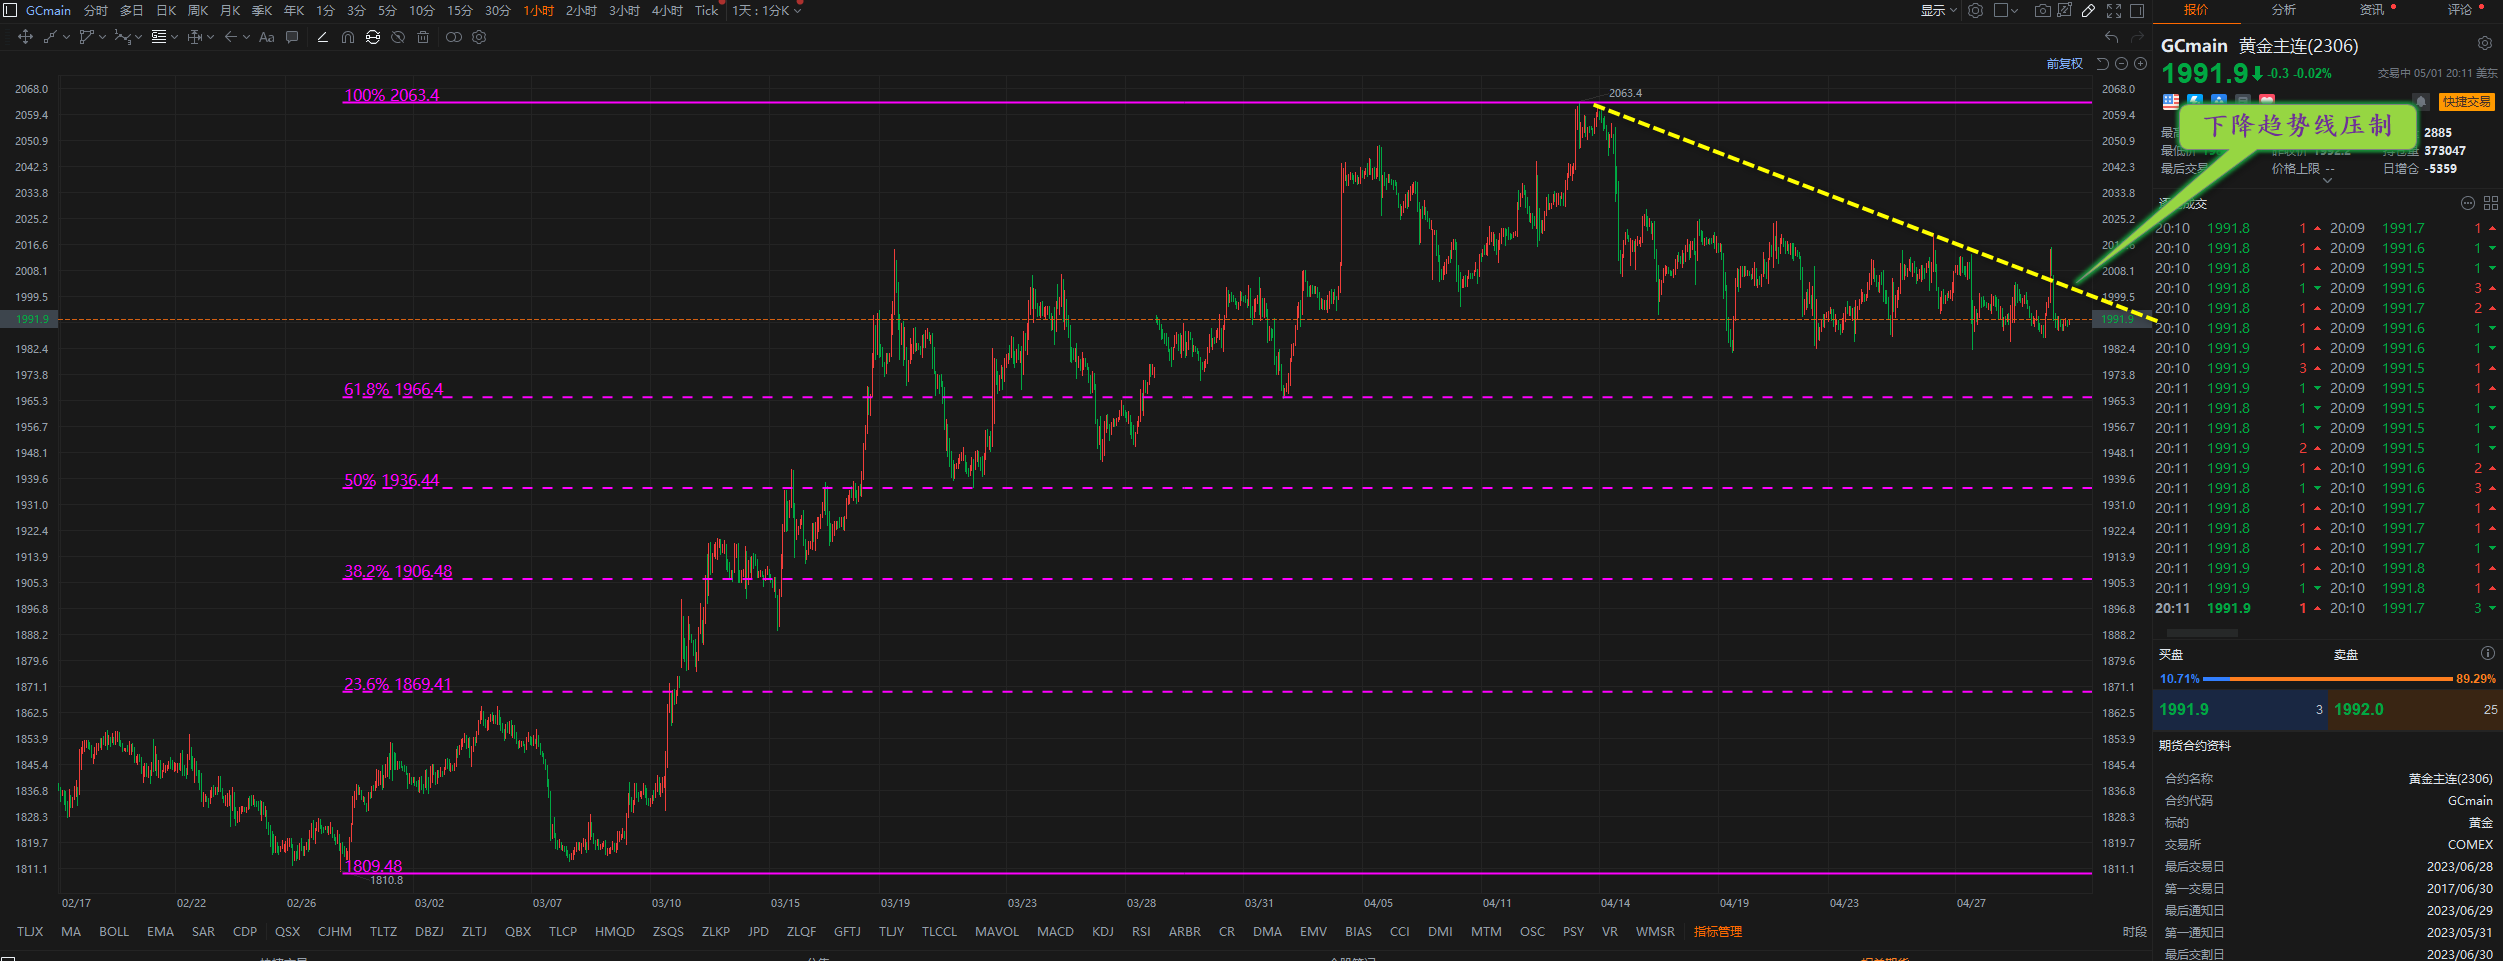Click the buy/sell ratio bar
This screenshot has height=961, width=2503.
(x=2328, y=679)
